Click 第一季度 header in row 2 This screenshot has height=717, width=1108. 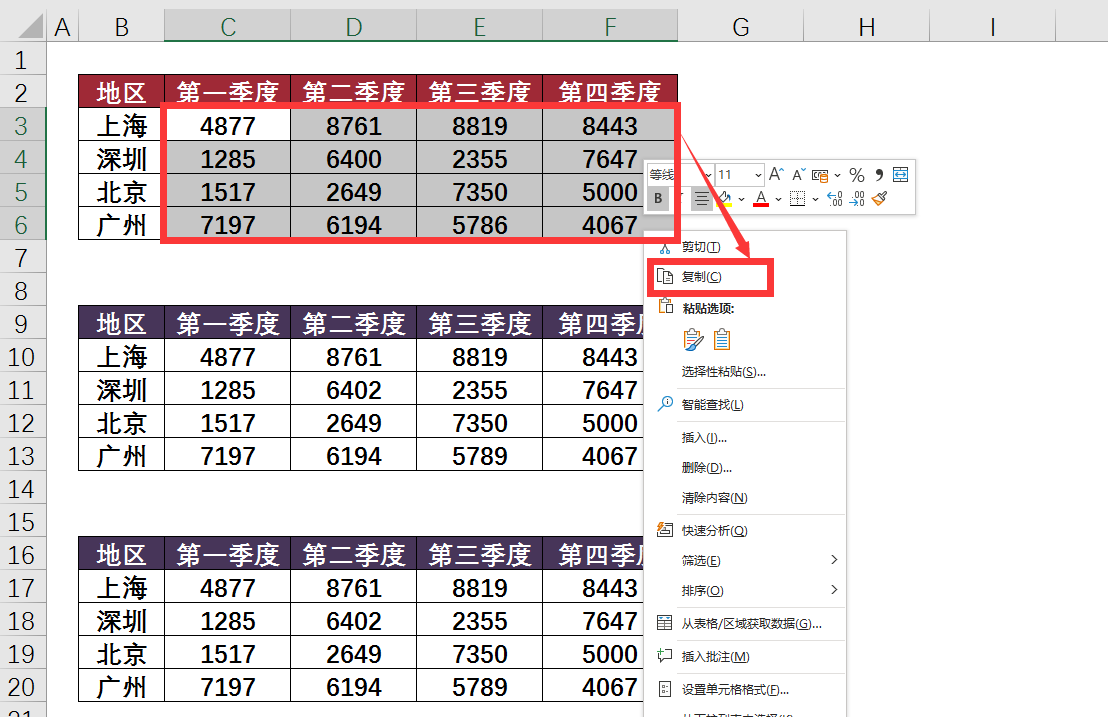point(228,92)
